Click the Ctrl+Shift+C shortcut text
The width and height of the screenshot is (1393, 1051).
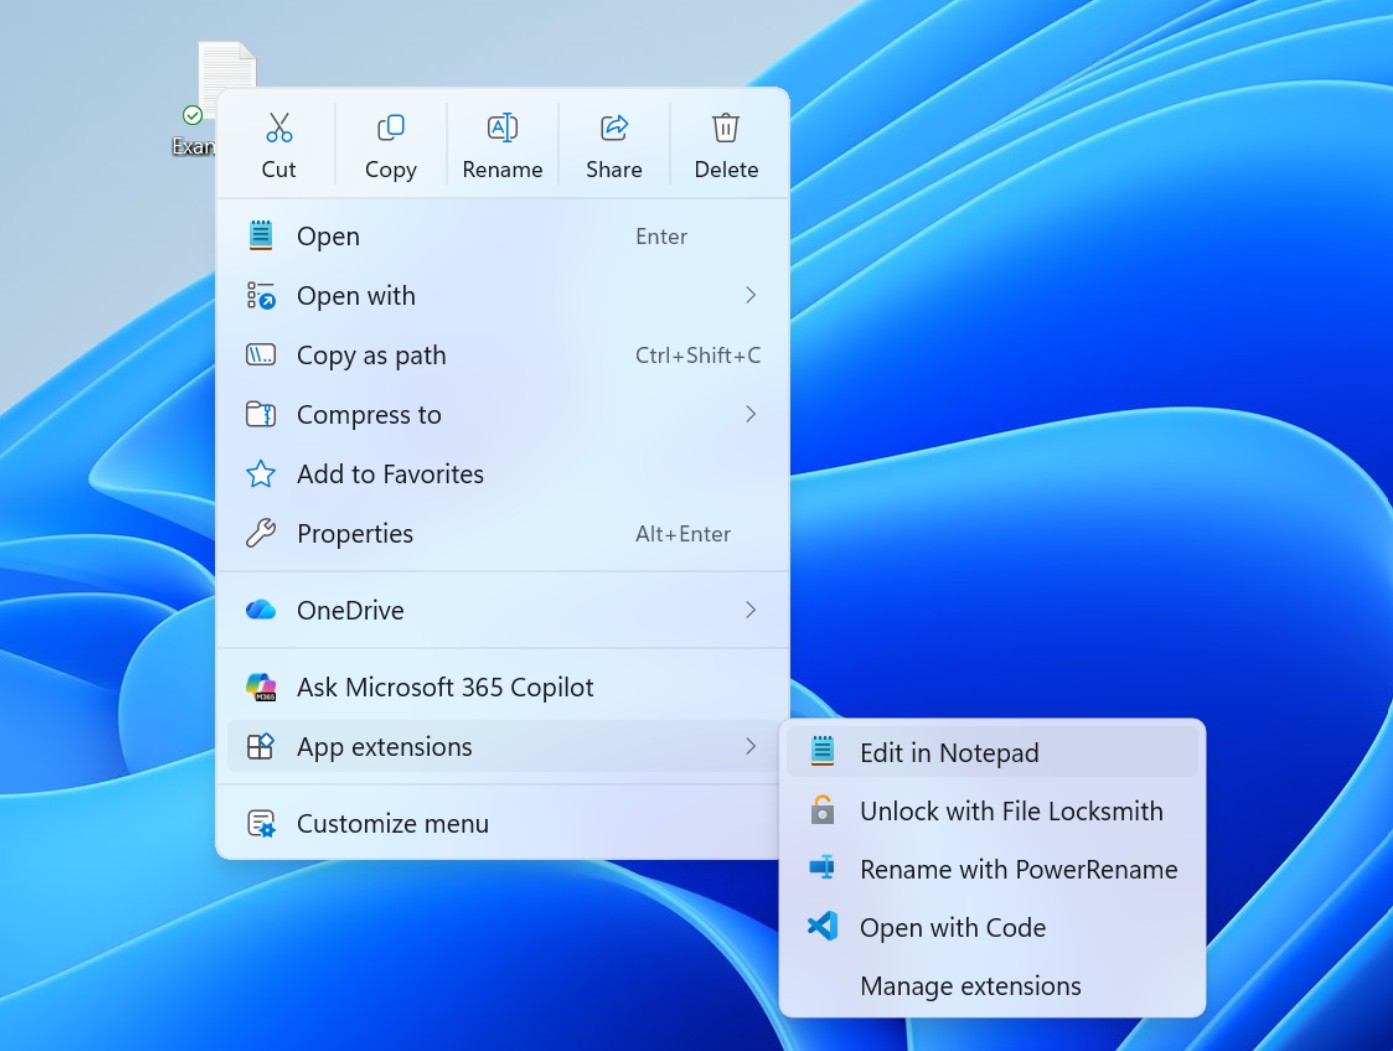click(698, 355)
